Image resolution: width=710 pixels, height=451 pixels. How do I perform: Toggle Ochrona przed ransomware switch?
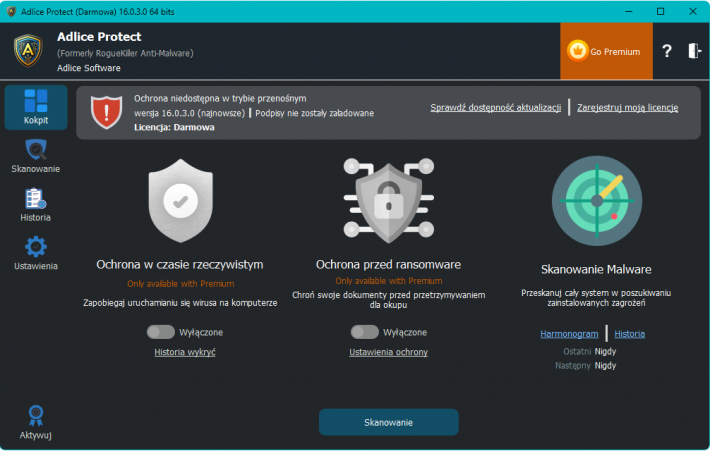tap(365, 332)
